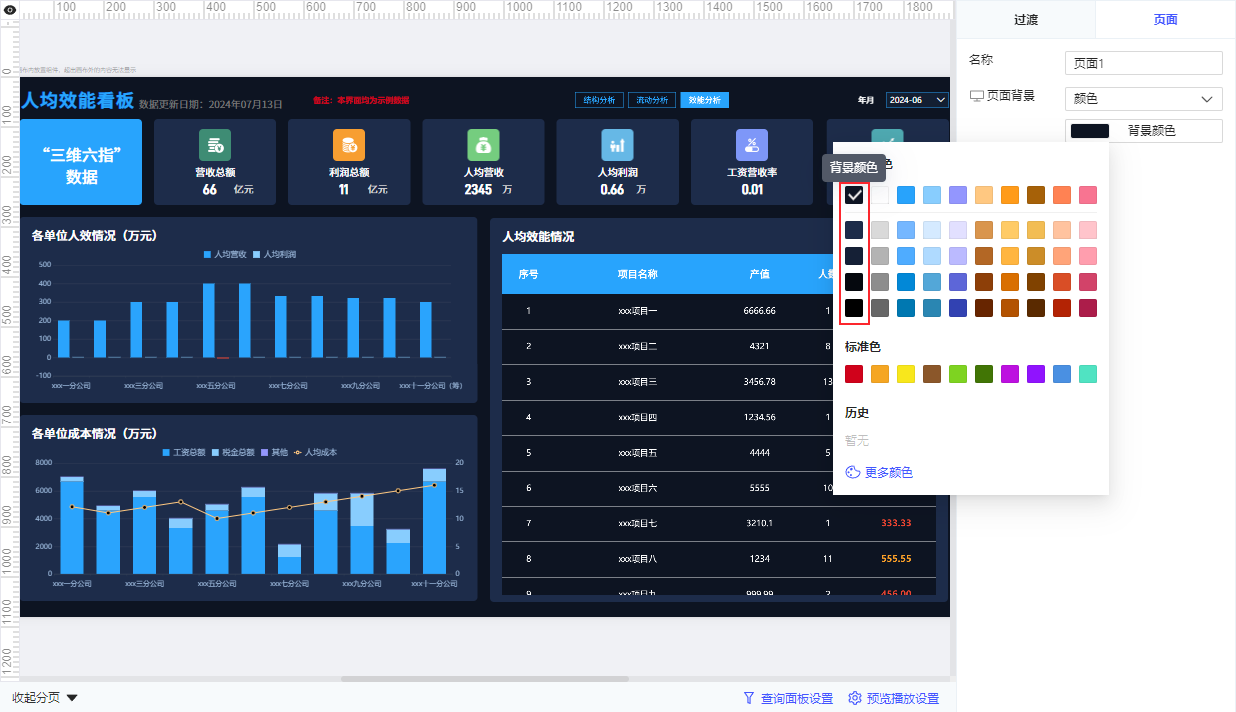The height and width of the screenshot is (712, 1236).
Task: Open 更多颜色 palette icon
Action: coord(853,472)
